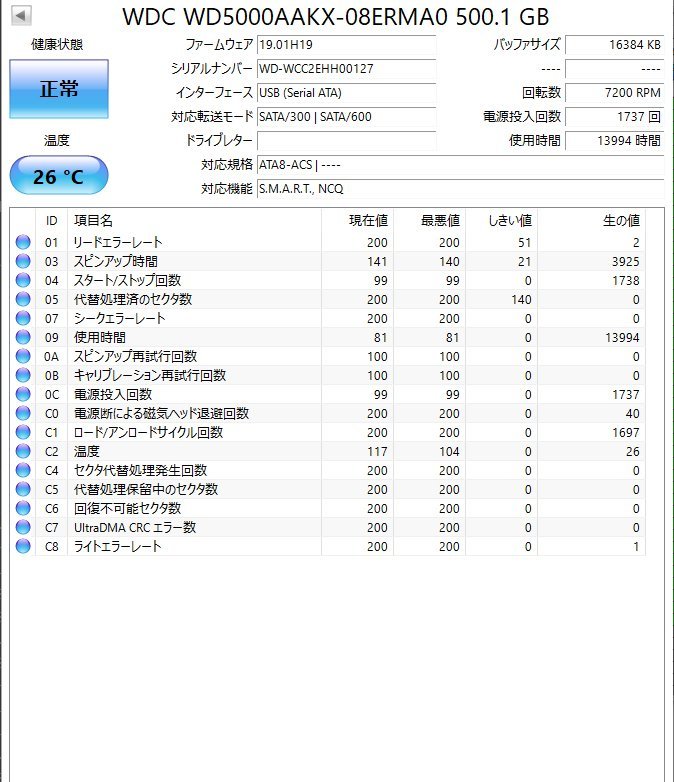Click the 対応機能 field S.M.A.R.T., NCQ

[x=460, y=189]
